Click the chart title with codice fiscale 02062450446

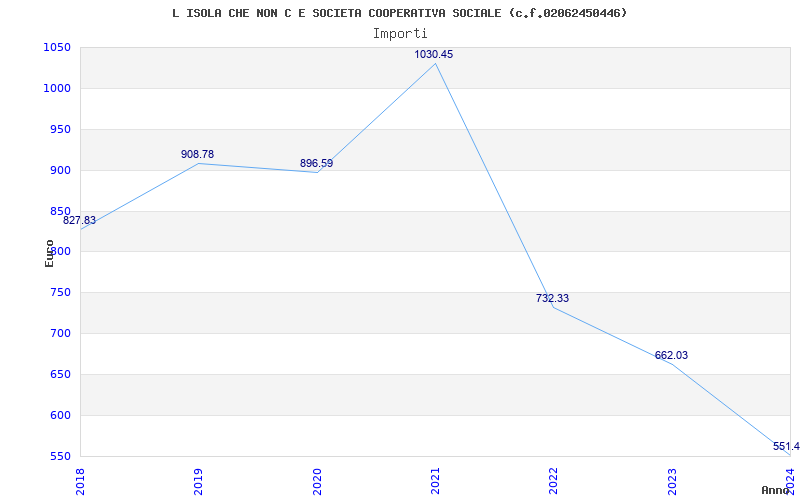[x=399, y=13]
